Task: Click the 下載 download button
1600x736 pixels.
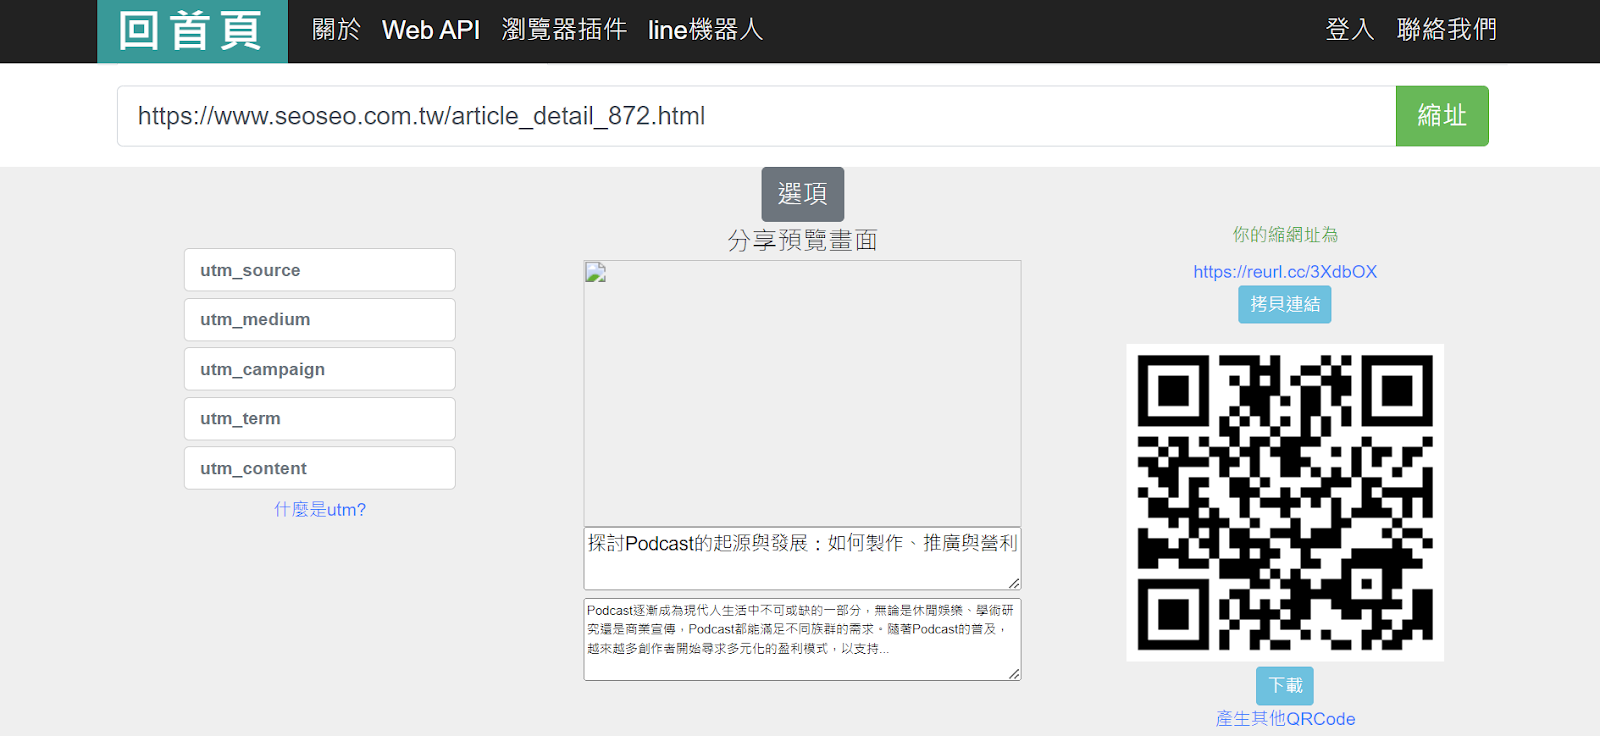Action: (1285, 686)
